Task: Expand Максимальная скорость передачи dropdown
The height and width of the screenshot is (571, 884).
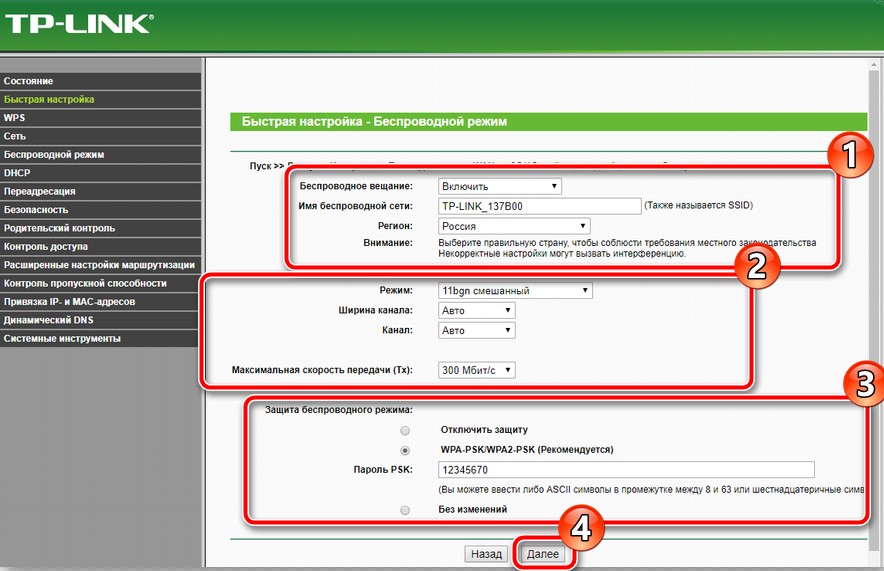Action: pos(476,370)
